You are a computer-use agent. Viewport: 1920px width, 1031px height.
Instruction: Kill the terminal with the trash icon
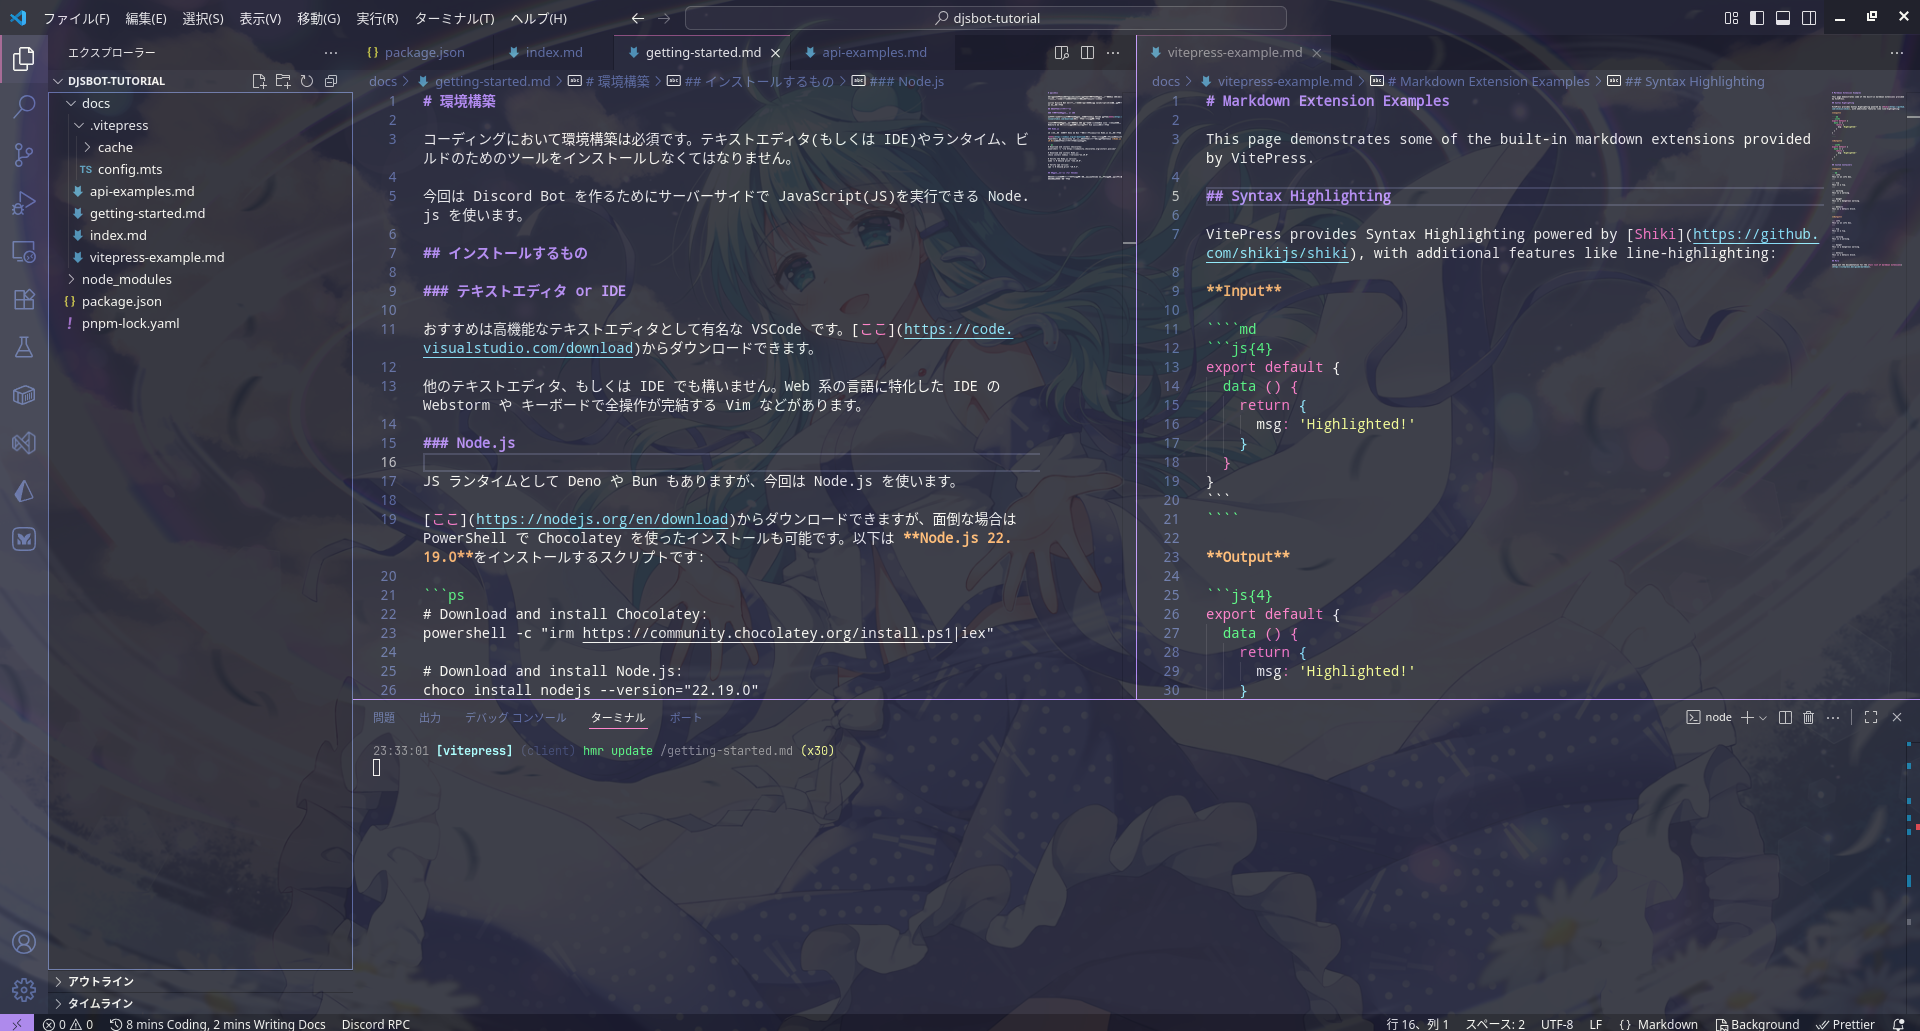tap(1808, 717)
